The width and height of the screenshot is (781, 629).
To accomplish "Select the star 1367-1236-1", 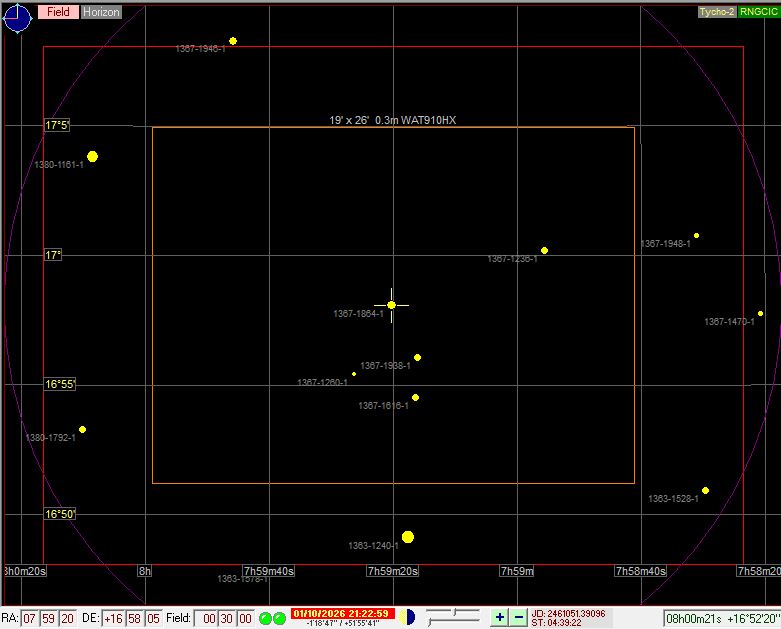I will pyautogui.click(x=545, y=251).
